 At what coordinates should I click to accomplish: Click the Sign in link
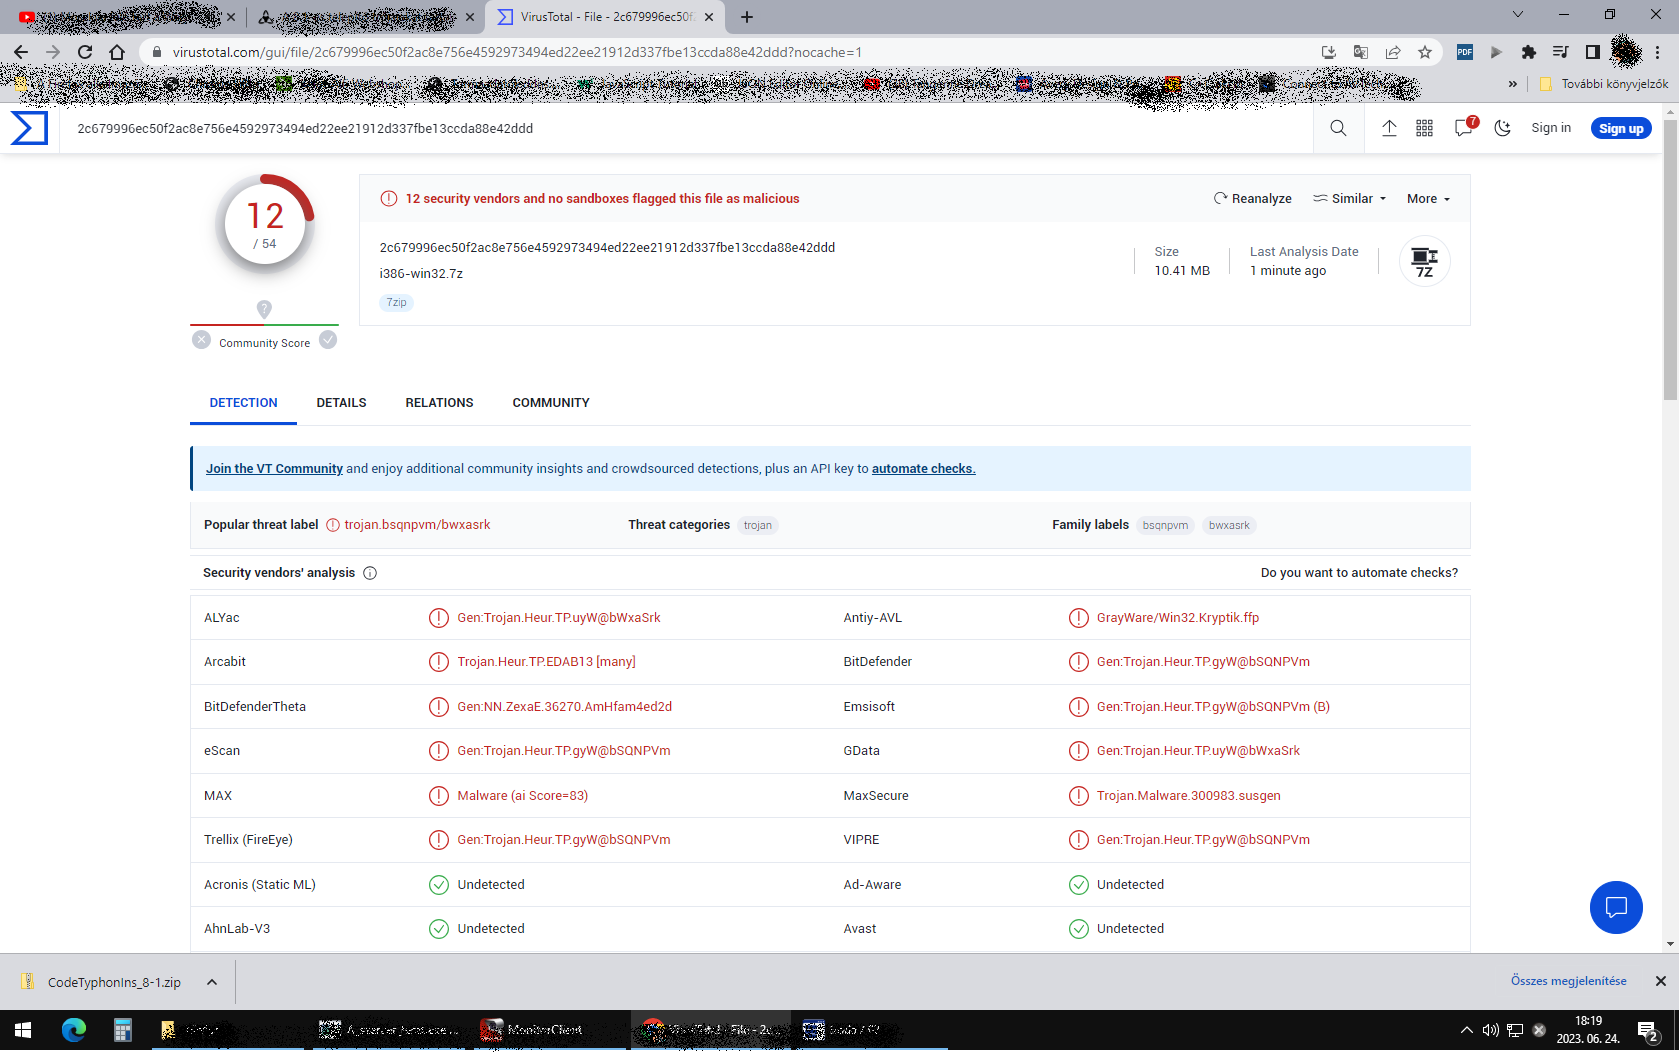(1551, 128)
